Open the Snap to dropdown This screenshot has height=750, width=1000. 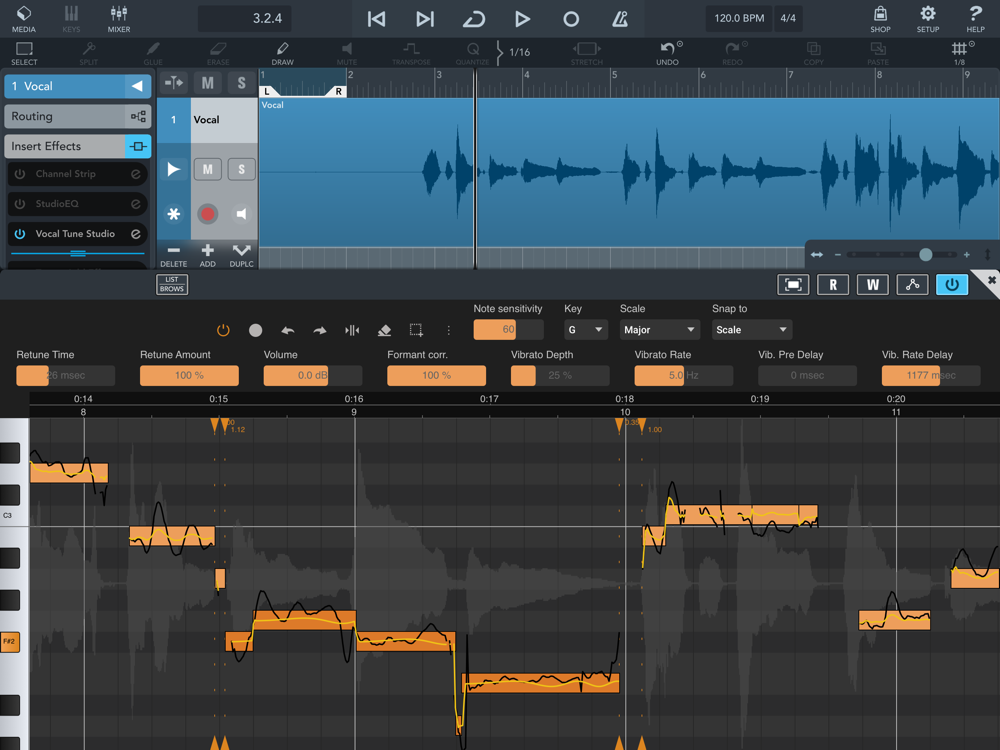(x=751, y=330)
